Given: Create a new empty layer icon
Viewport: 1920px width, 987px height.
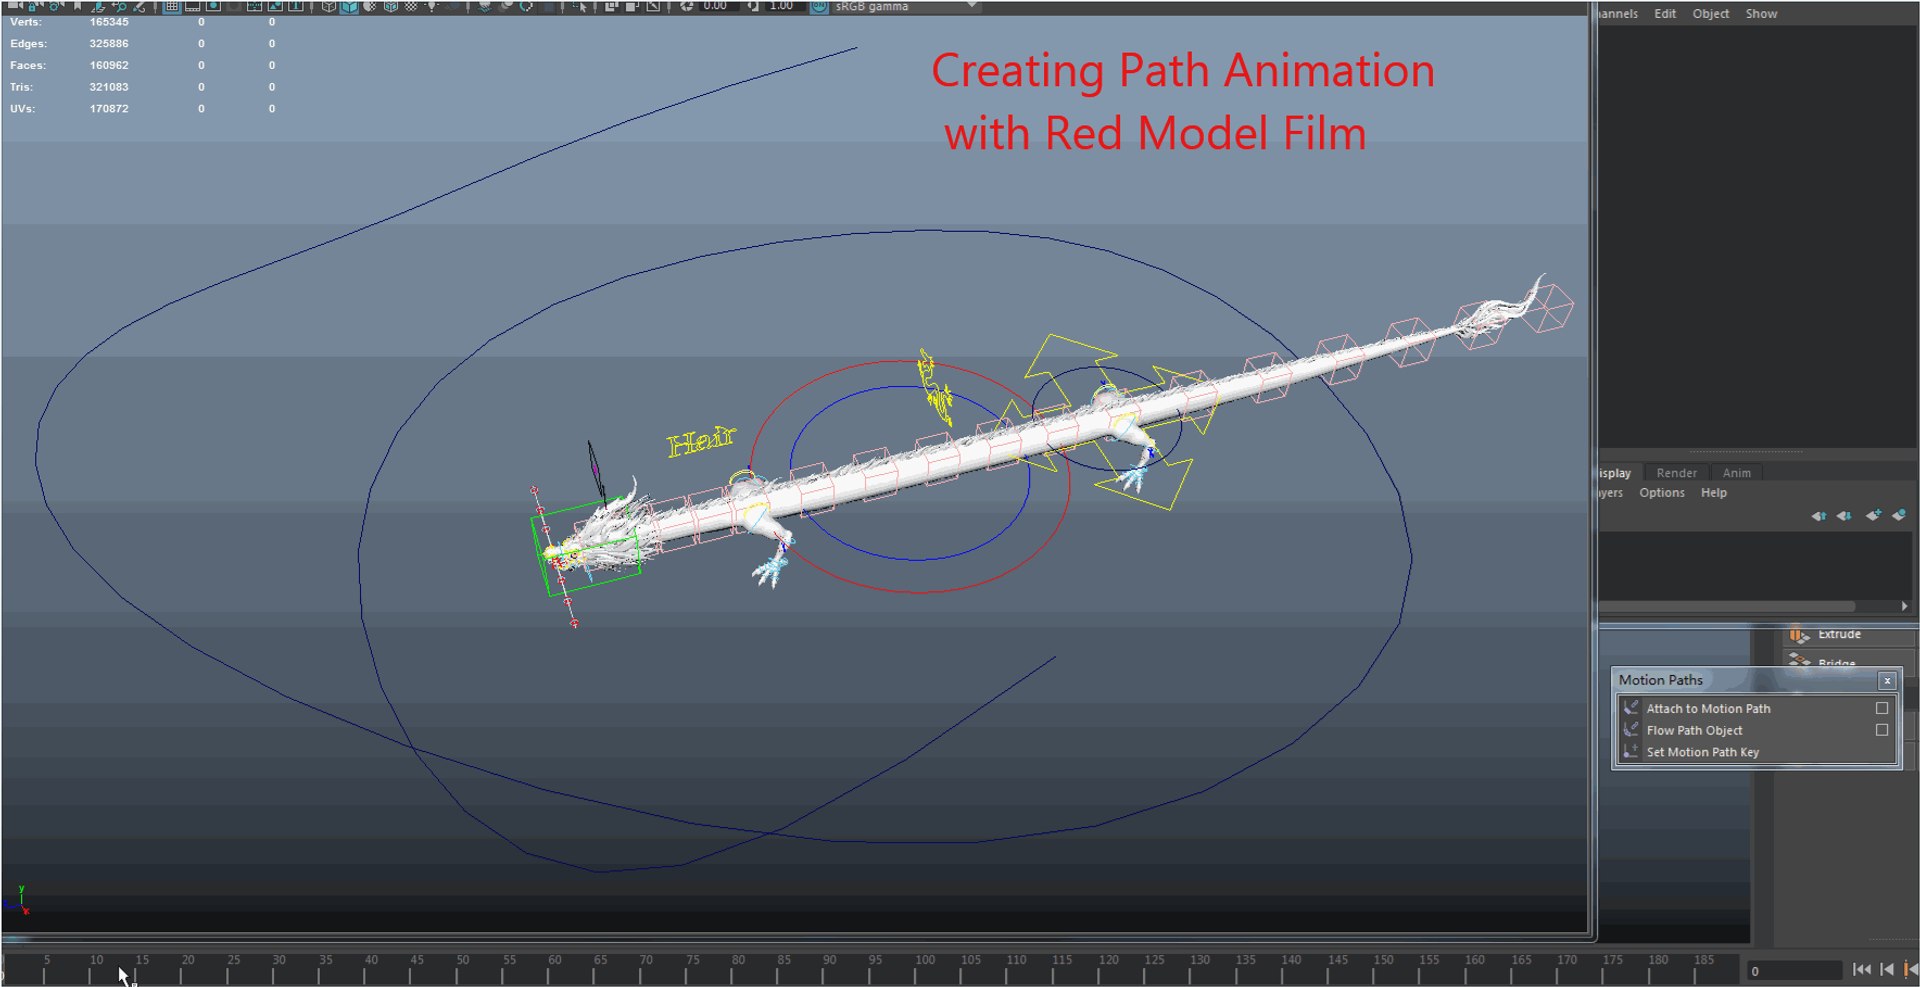Looking at the screenshot, I should click(x=1873, y=516).
